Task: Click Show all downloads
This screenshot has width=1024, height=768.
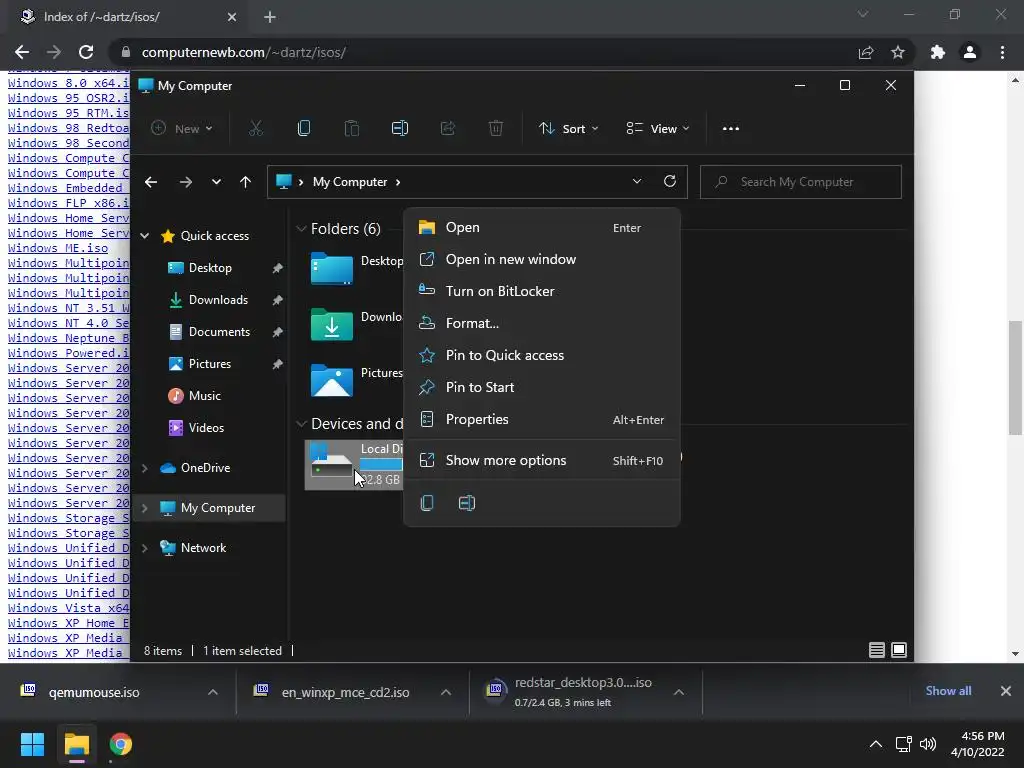Action: point(948,691)
